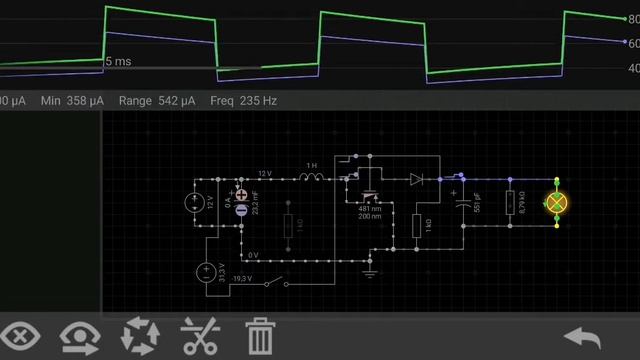Tap the Min 358 µA readout
Screen dimensions: 640x360
coord(72,101)
